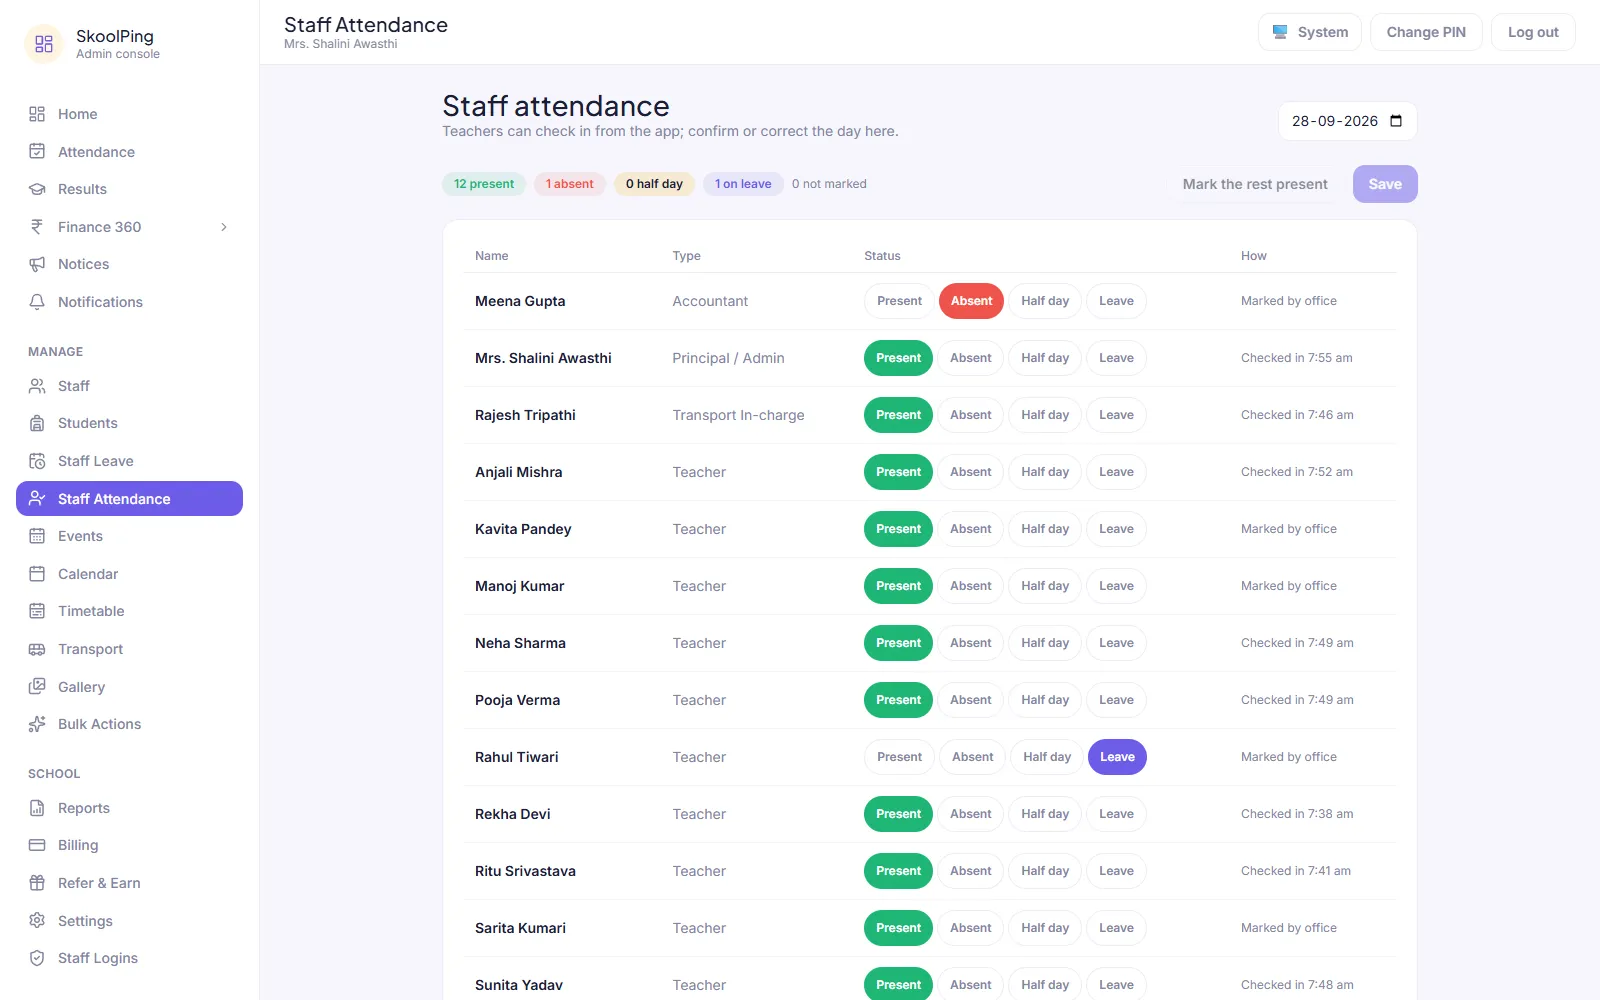Expand the Finance 360 submenu chevron
Viewport: 1600px width, 1000px height.
[x=224, y=227]
